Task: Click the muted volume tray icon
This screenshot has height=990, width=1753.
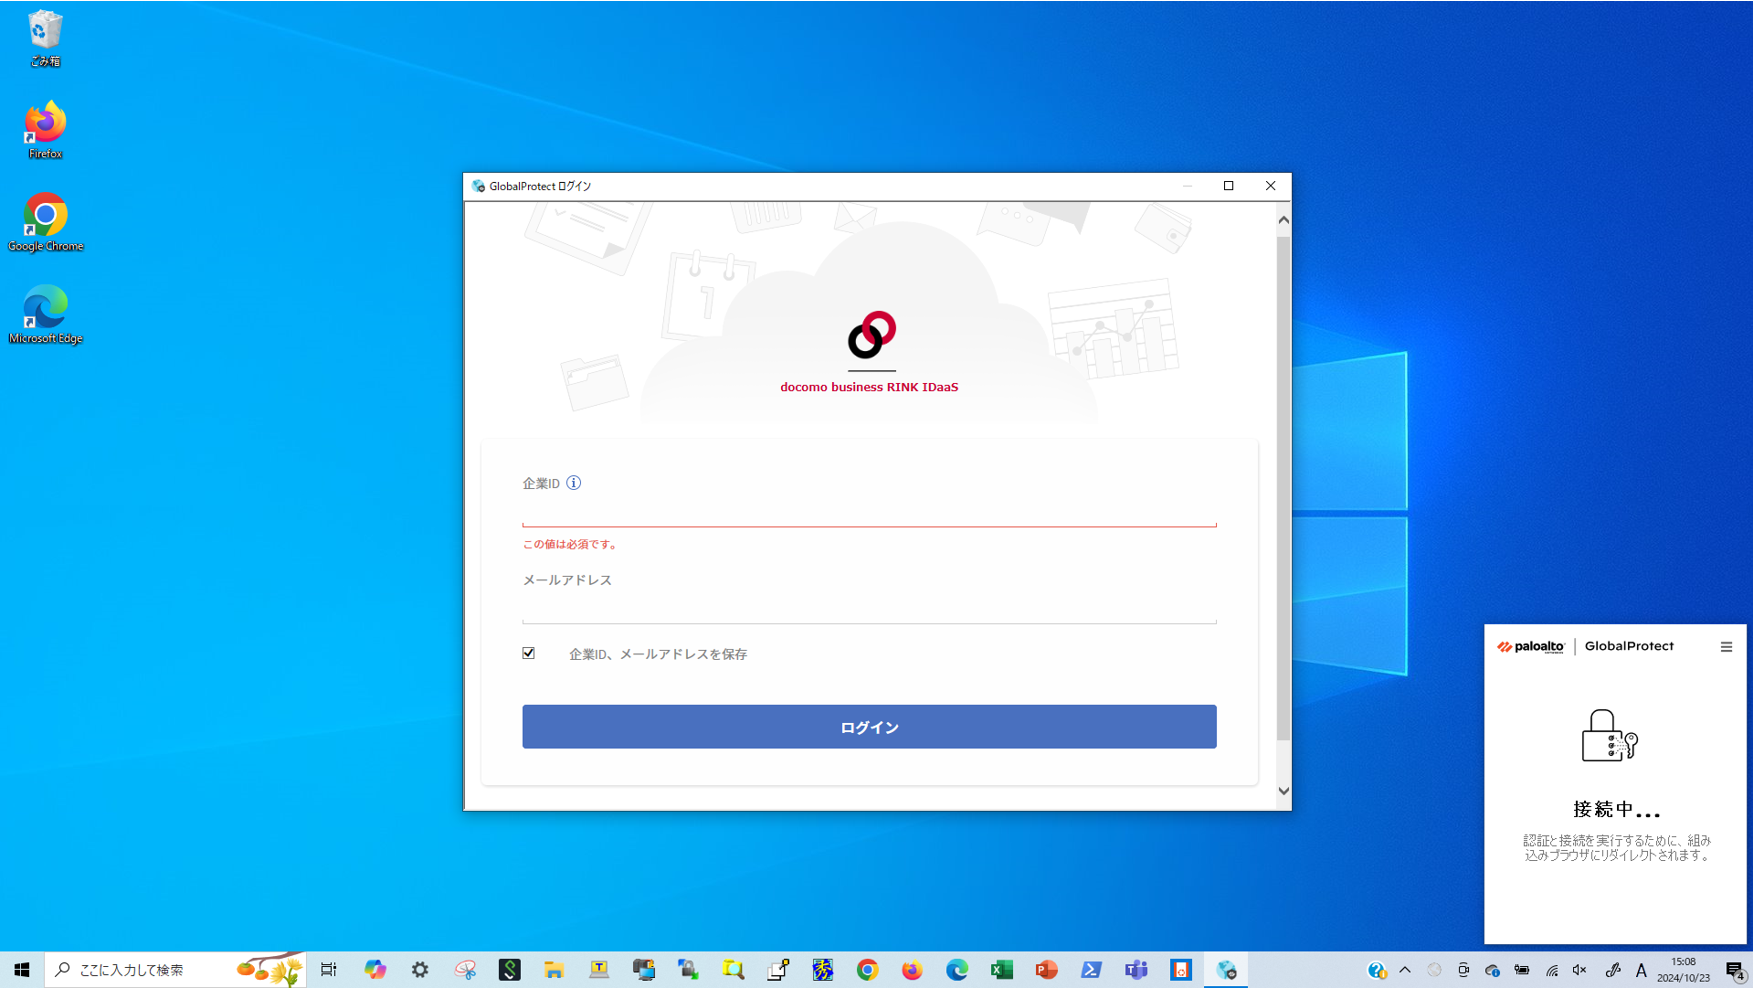Action: [1580, 970]
